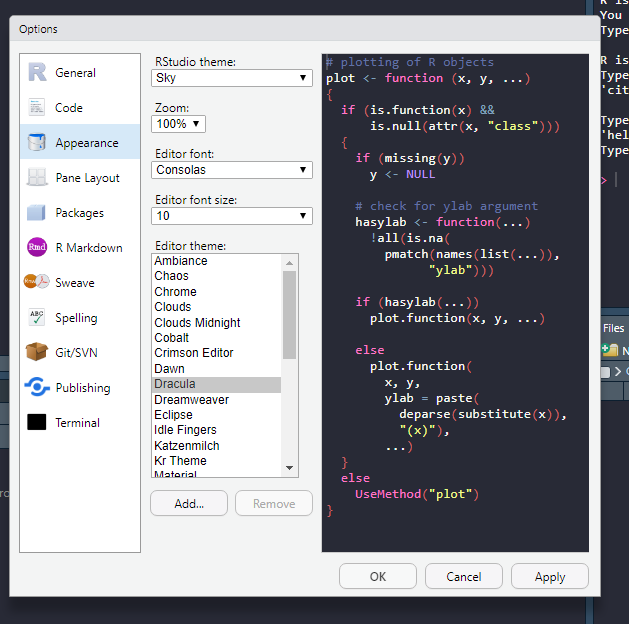The image size is (629, 624).
Task: Click the editor theme list scrollbar thumb
Action: [x=289, y=315]
